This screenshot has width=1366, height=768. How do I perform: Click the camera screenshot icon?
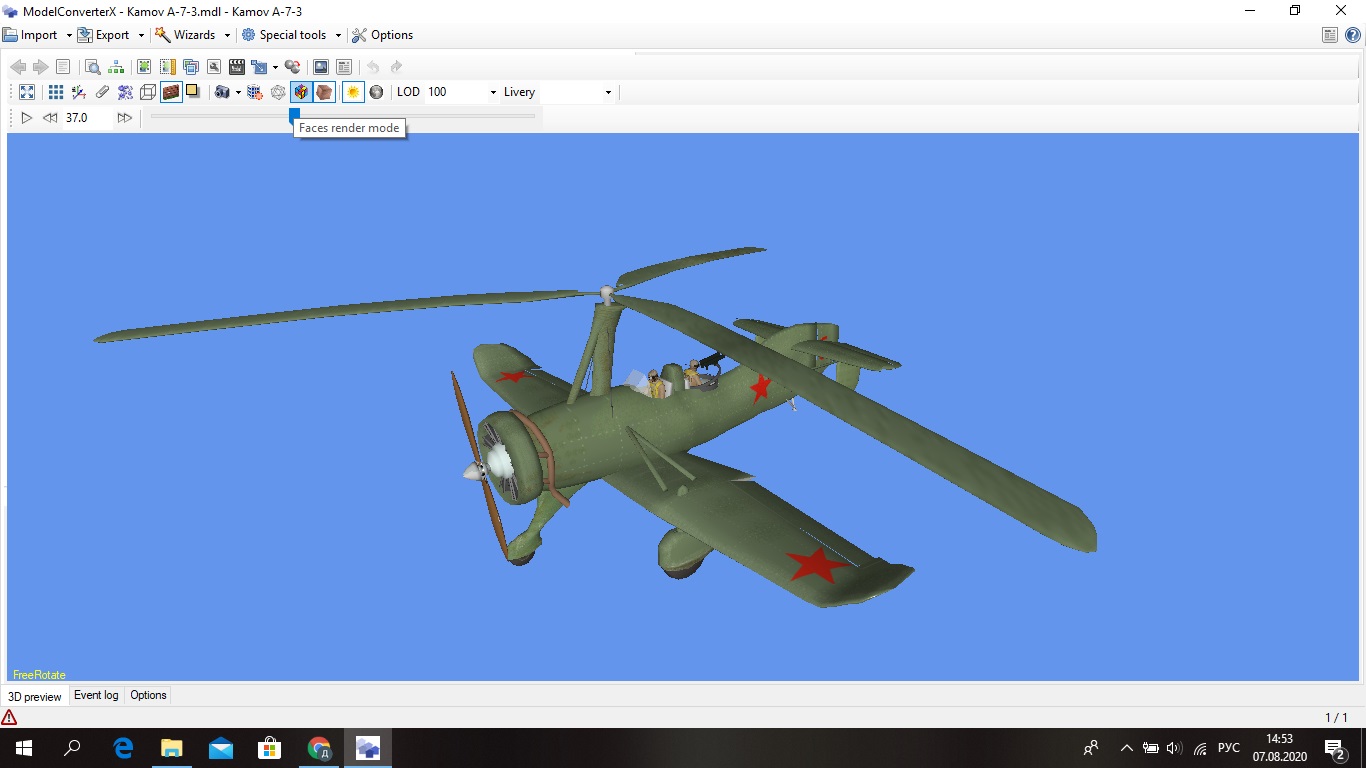point(222,92)
